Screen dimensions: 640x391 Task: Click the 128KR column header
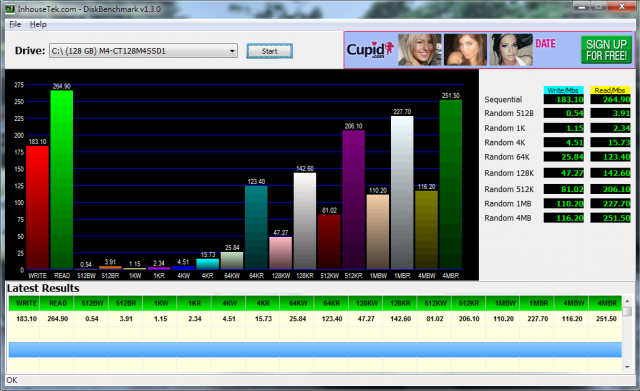point(400,303)
